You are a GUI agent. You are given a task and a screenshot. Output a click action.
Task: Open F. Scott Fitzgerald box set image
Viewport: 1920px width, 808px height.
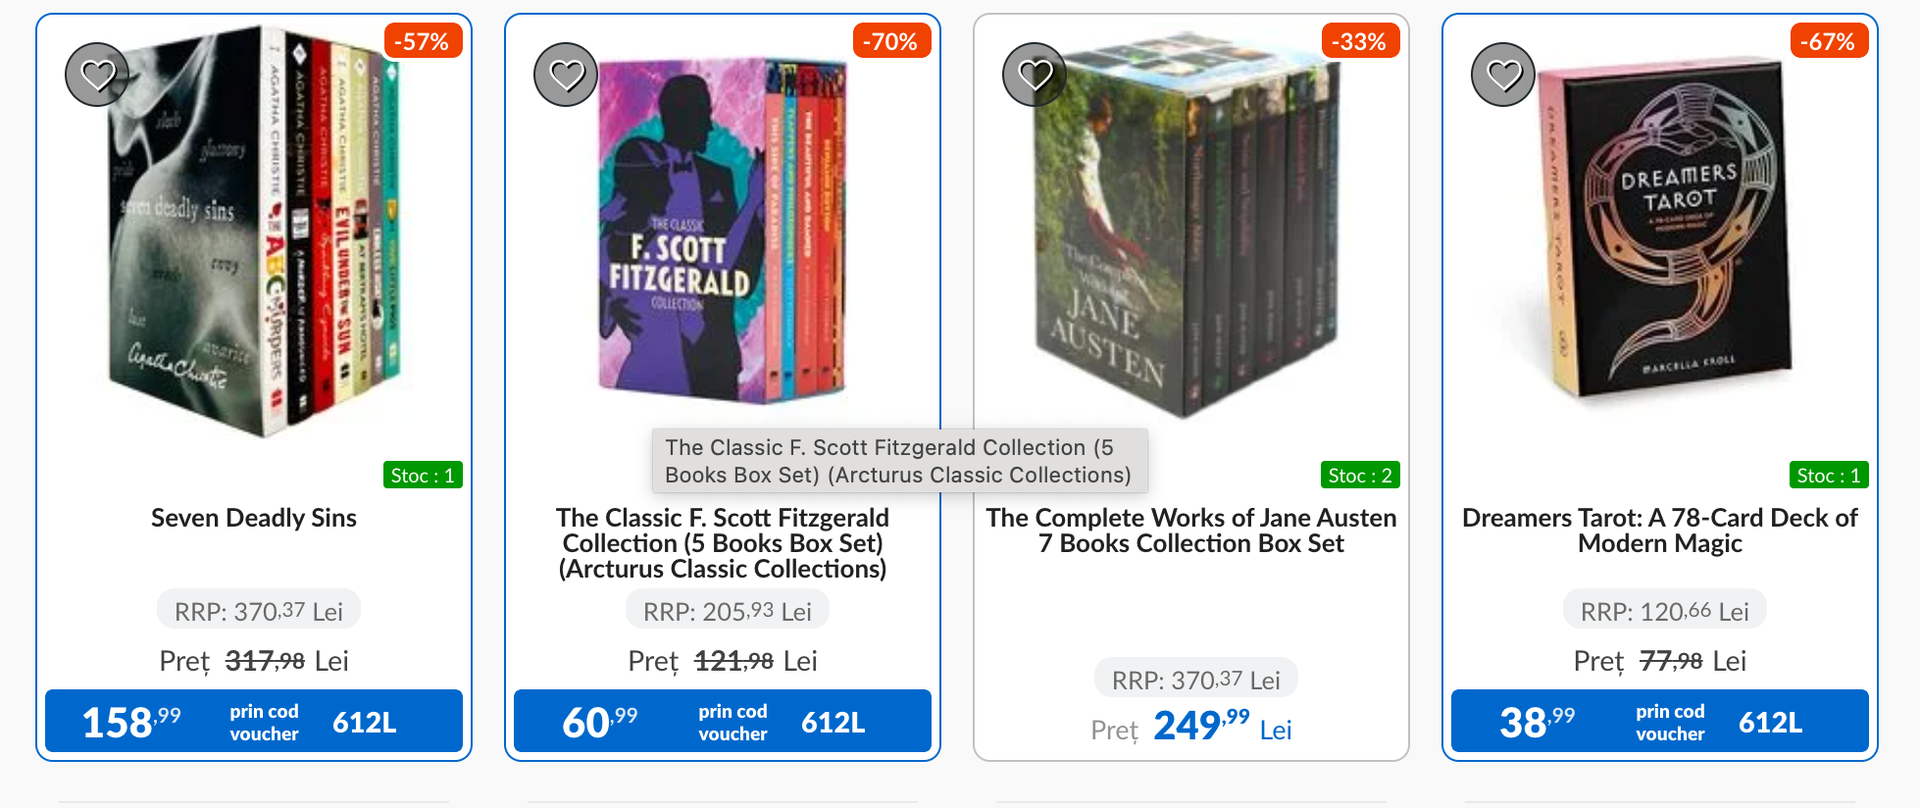pos(722,230)
